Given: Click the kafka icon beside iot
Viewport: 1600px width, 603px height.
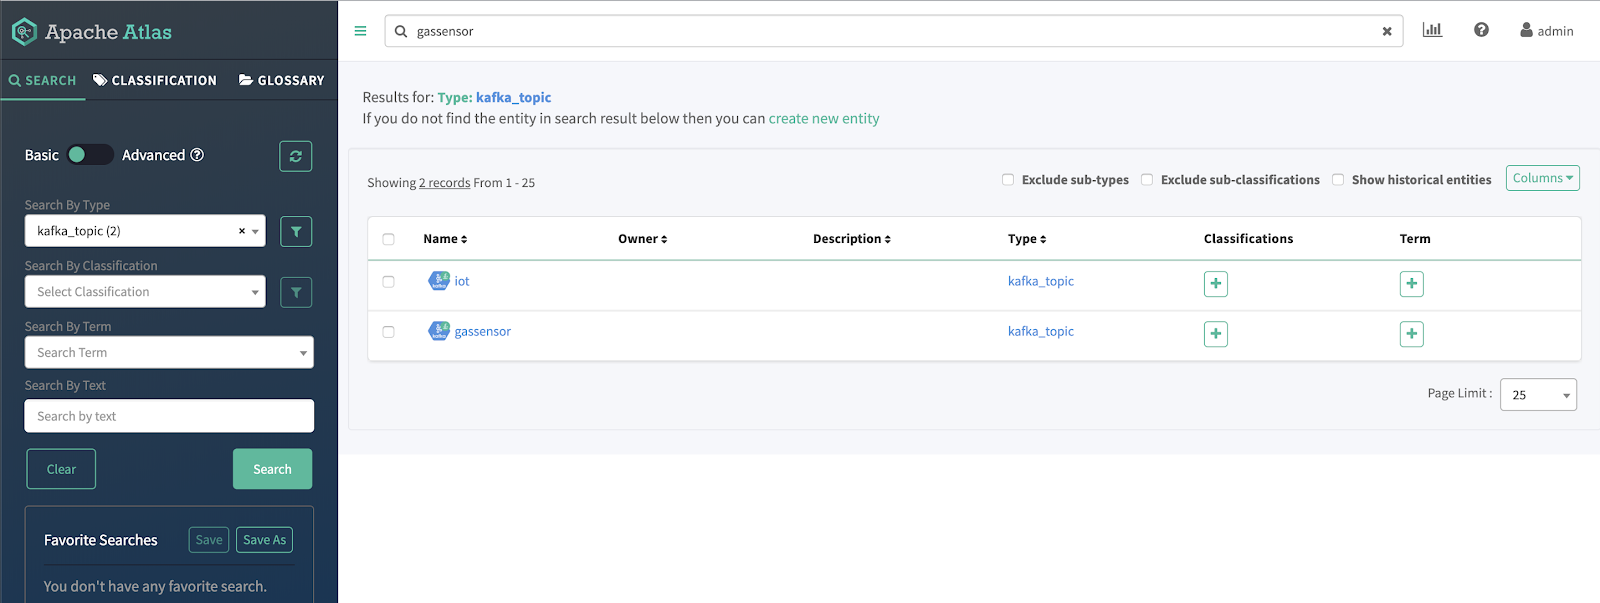Looking at the screenshot, I should [x=439, y=281].
